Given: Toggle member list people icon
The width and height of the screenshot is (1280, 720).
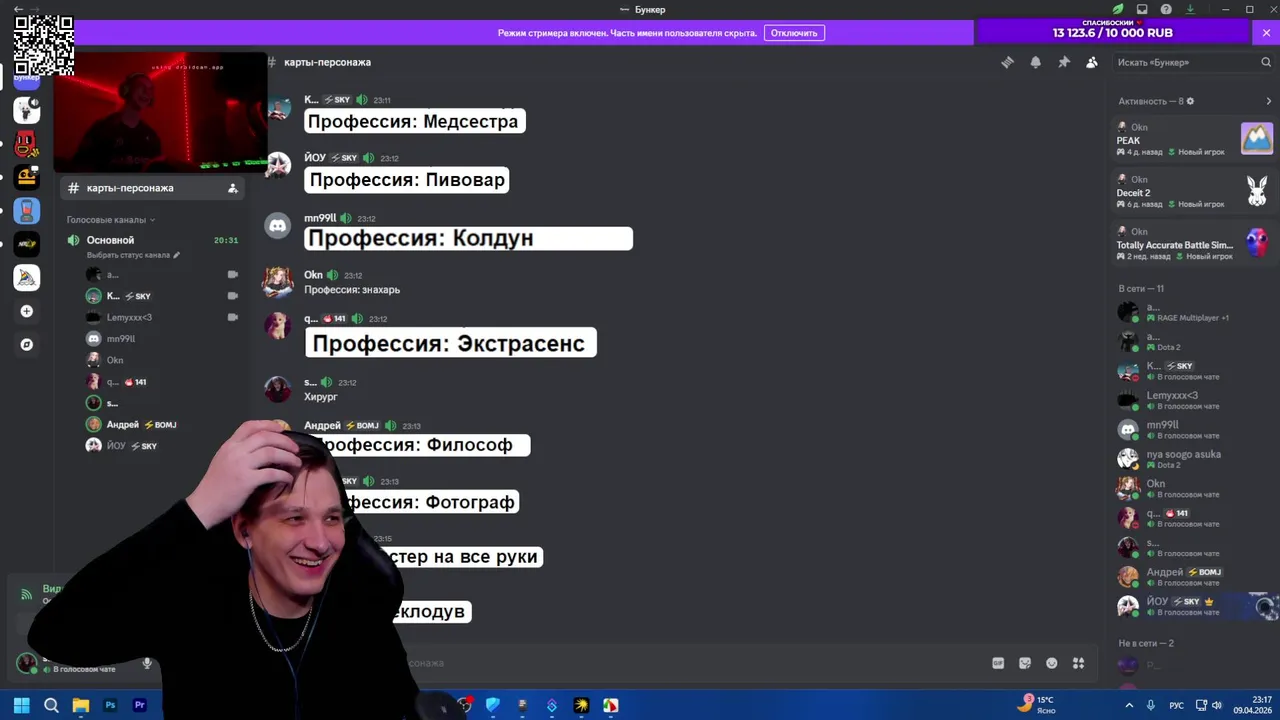Looking at the screenshot, I should 1092,62.
